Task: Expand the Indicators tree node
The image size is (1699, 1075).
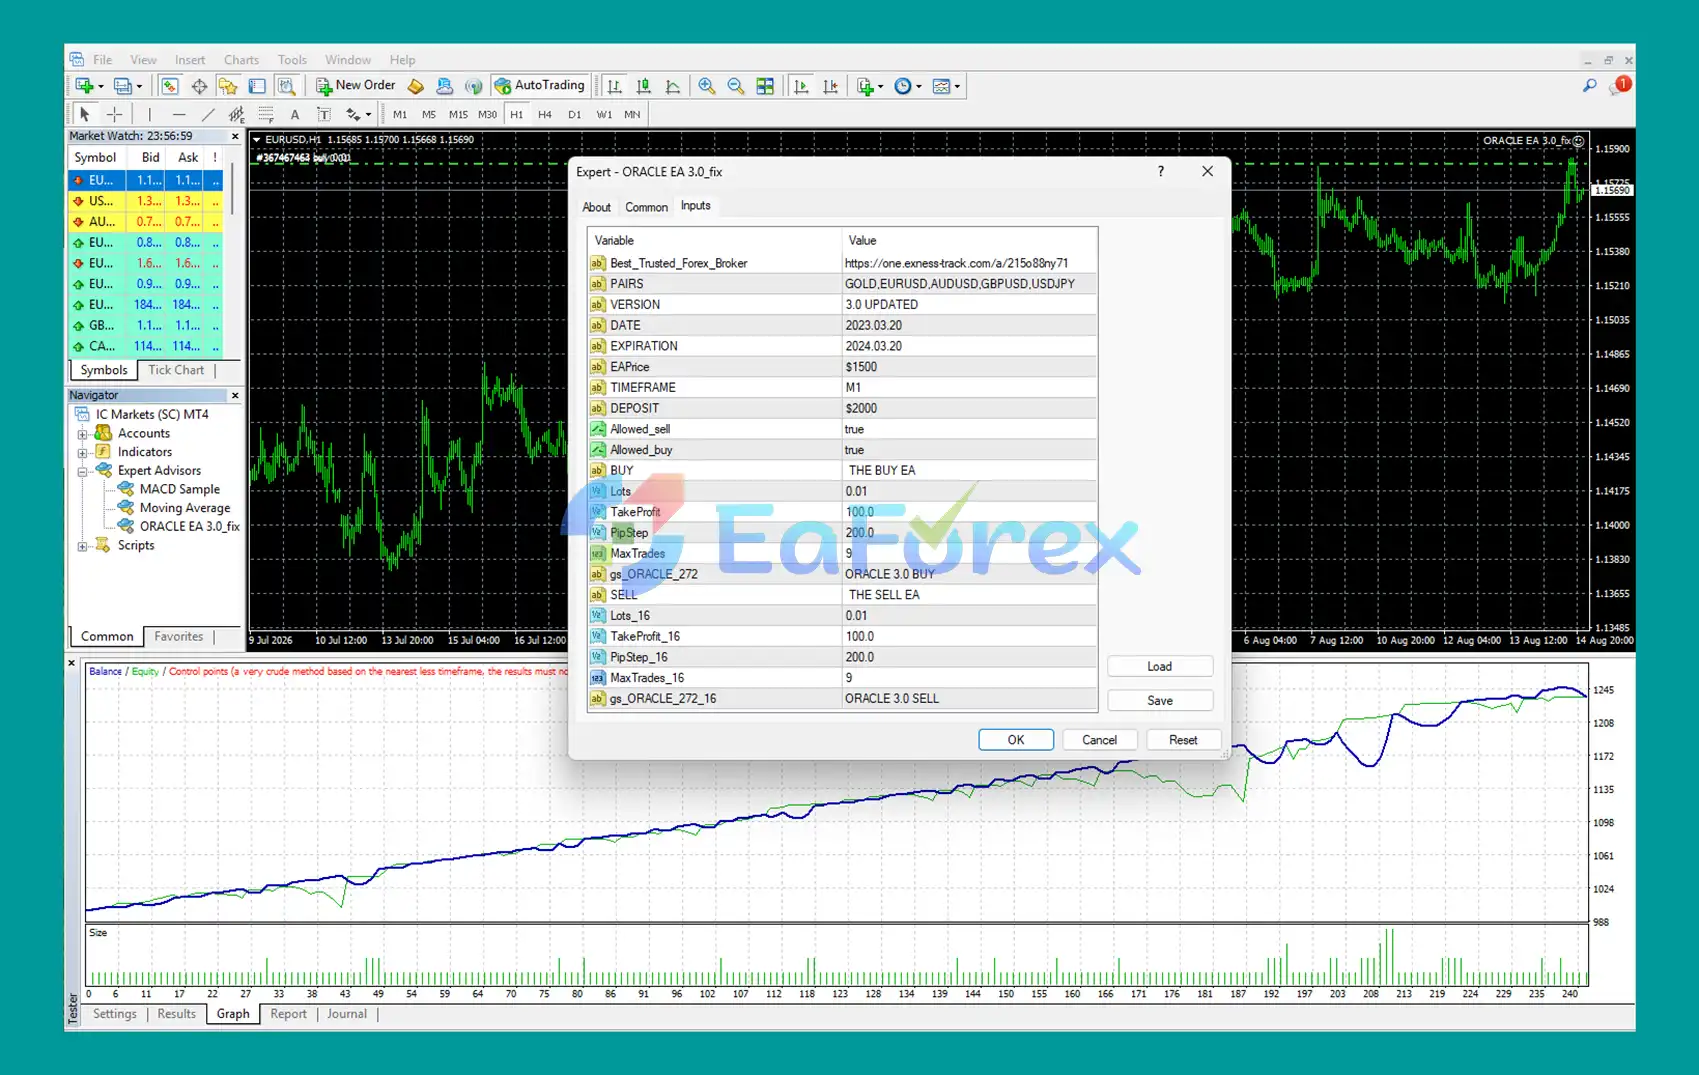Action: pyautogui.click(x=83, y=452)
